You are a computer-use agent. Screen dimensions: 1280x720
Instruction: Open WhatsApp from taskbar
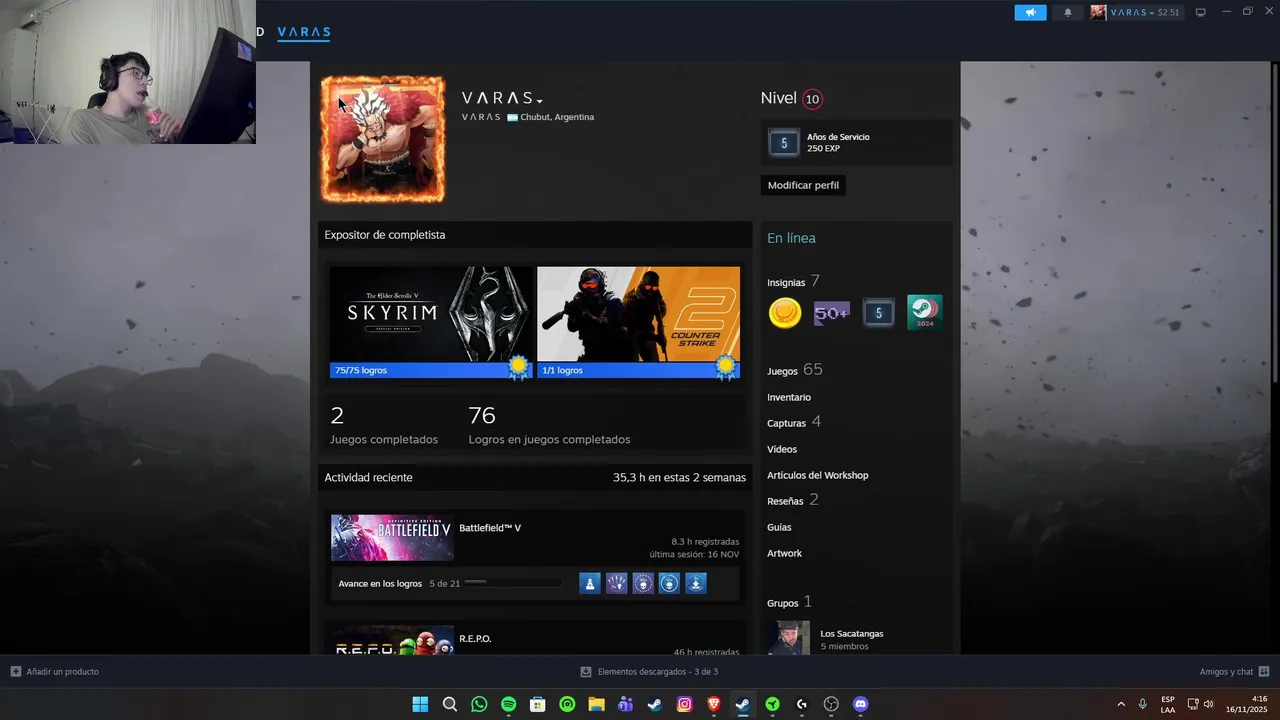pyautogui.click(x=479, y=704)
